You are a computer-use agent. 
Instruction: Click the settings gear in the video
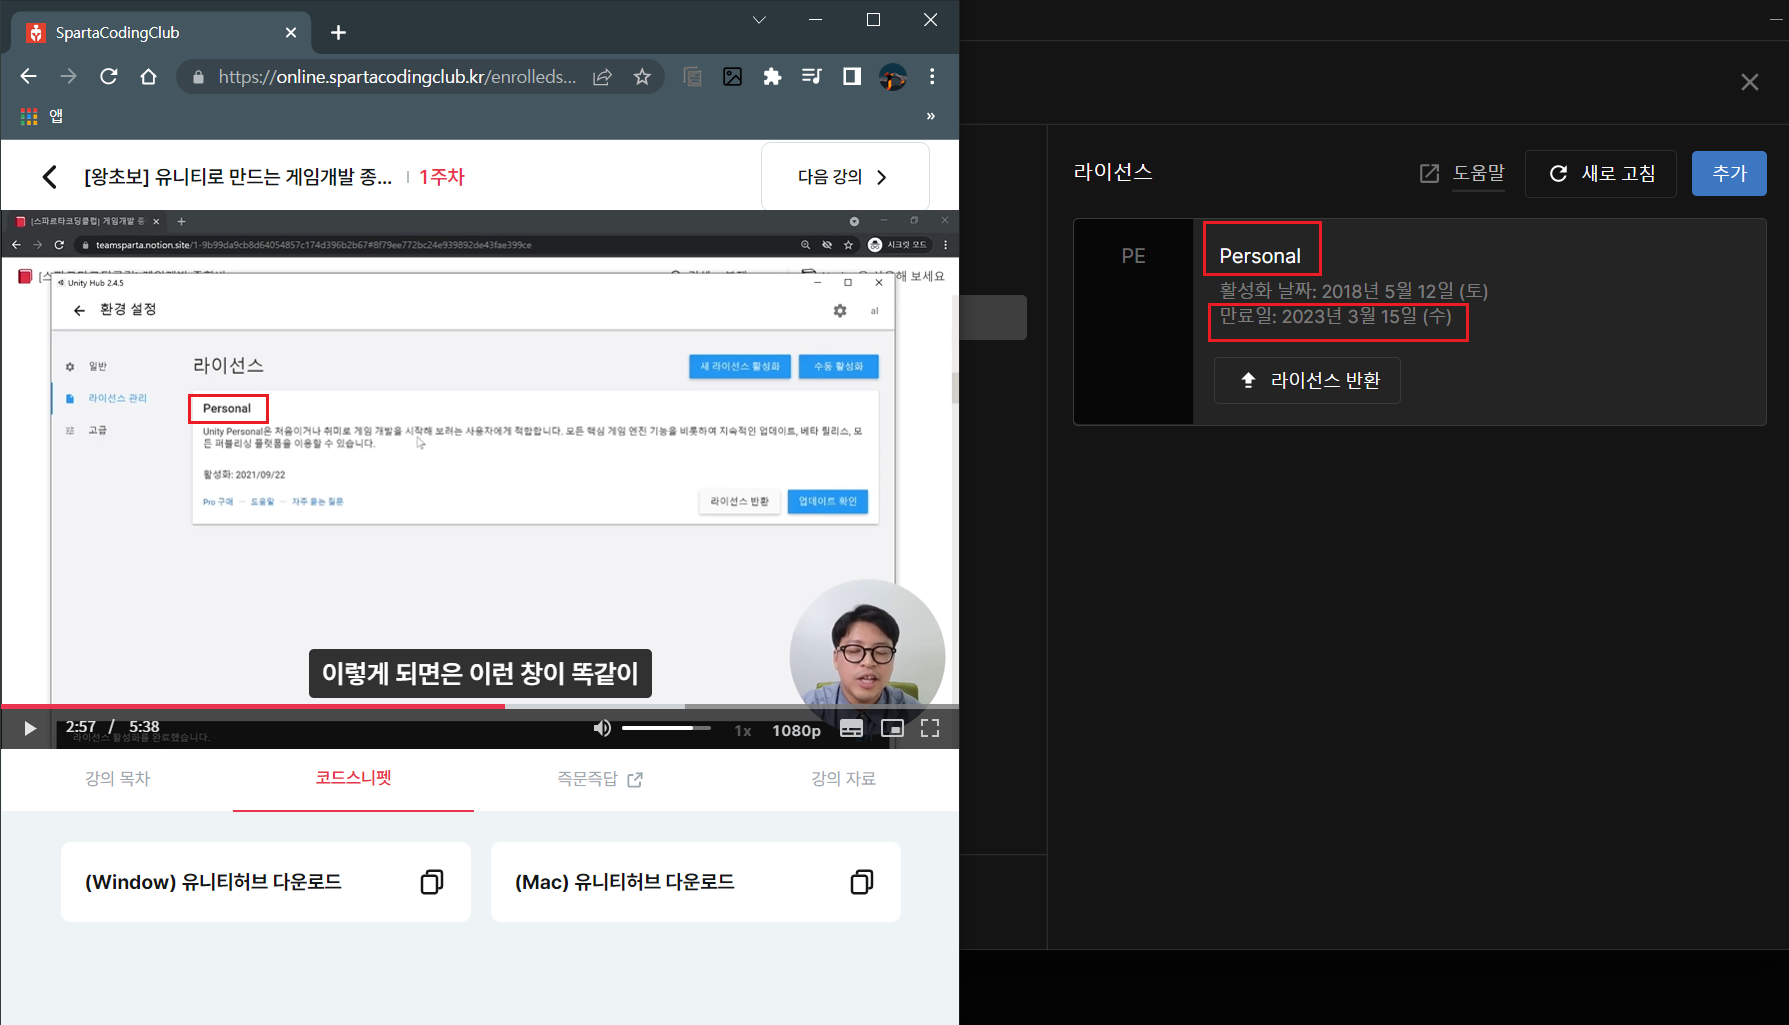pos(840,311)
